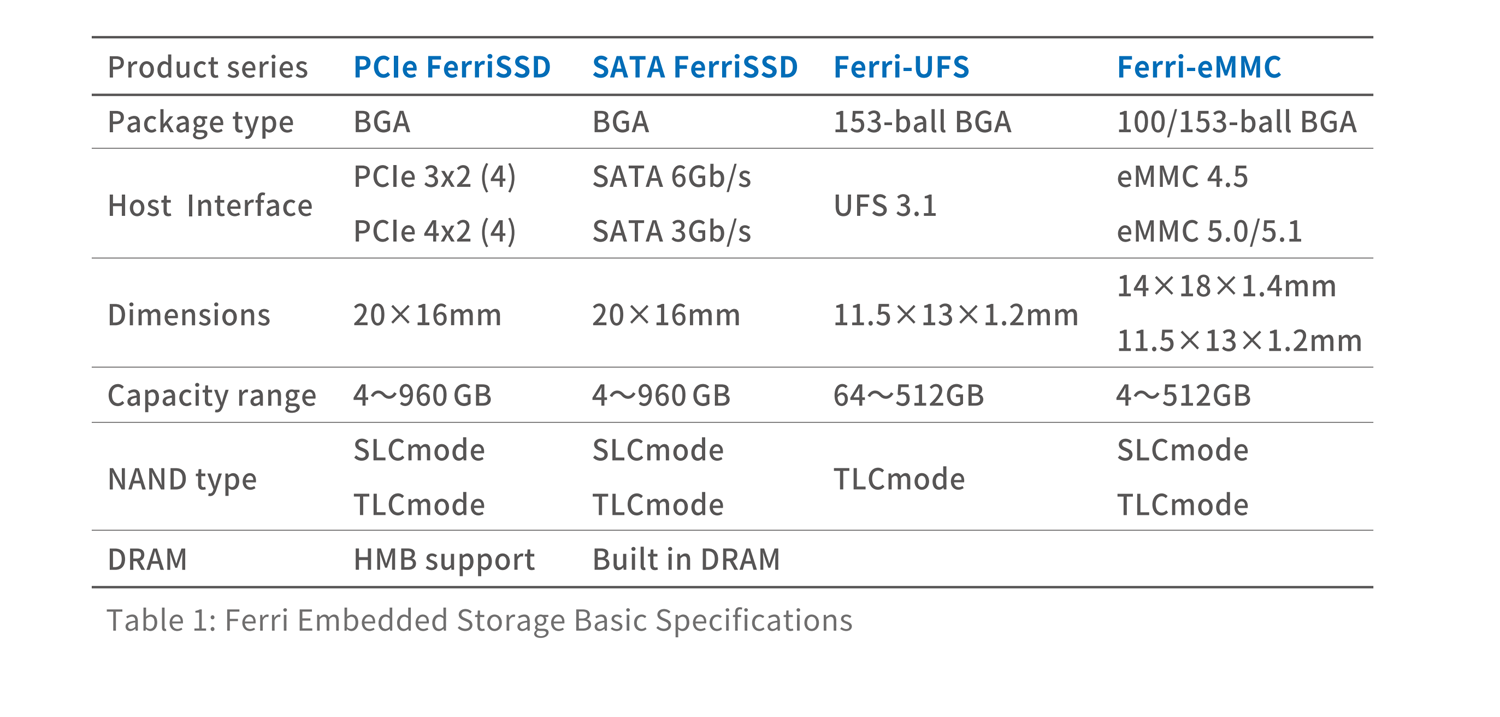This screenshot has width=1500, height=717.
Task: Click the Built in DRAM cell
Action: point(686,559)
